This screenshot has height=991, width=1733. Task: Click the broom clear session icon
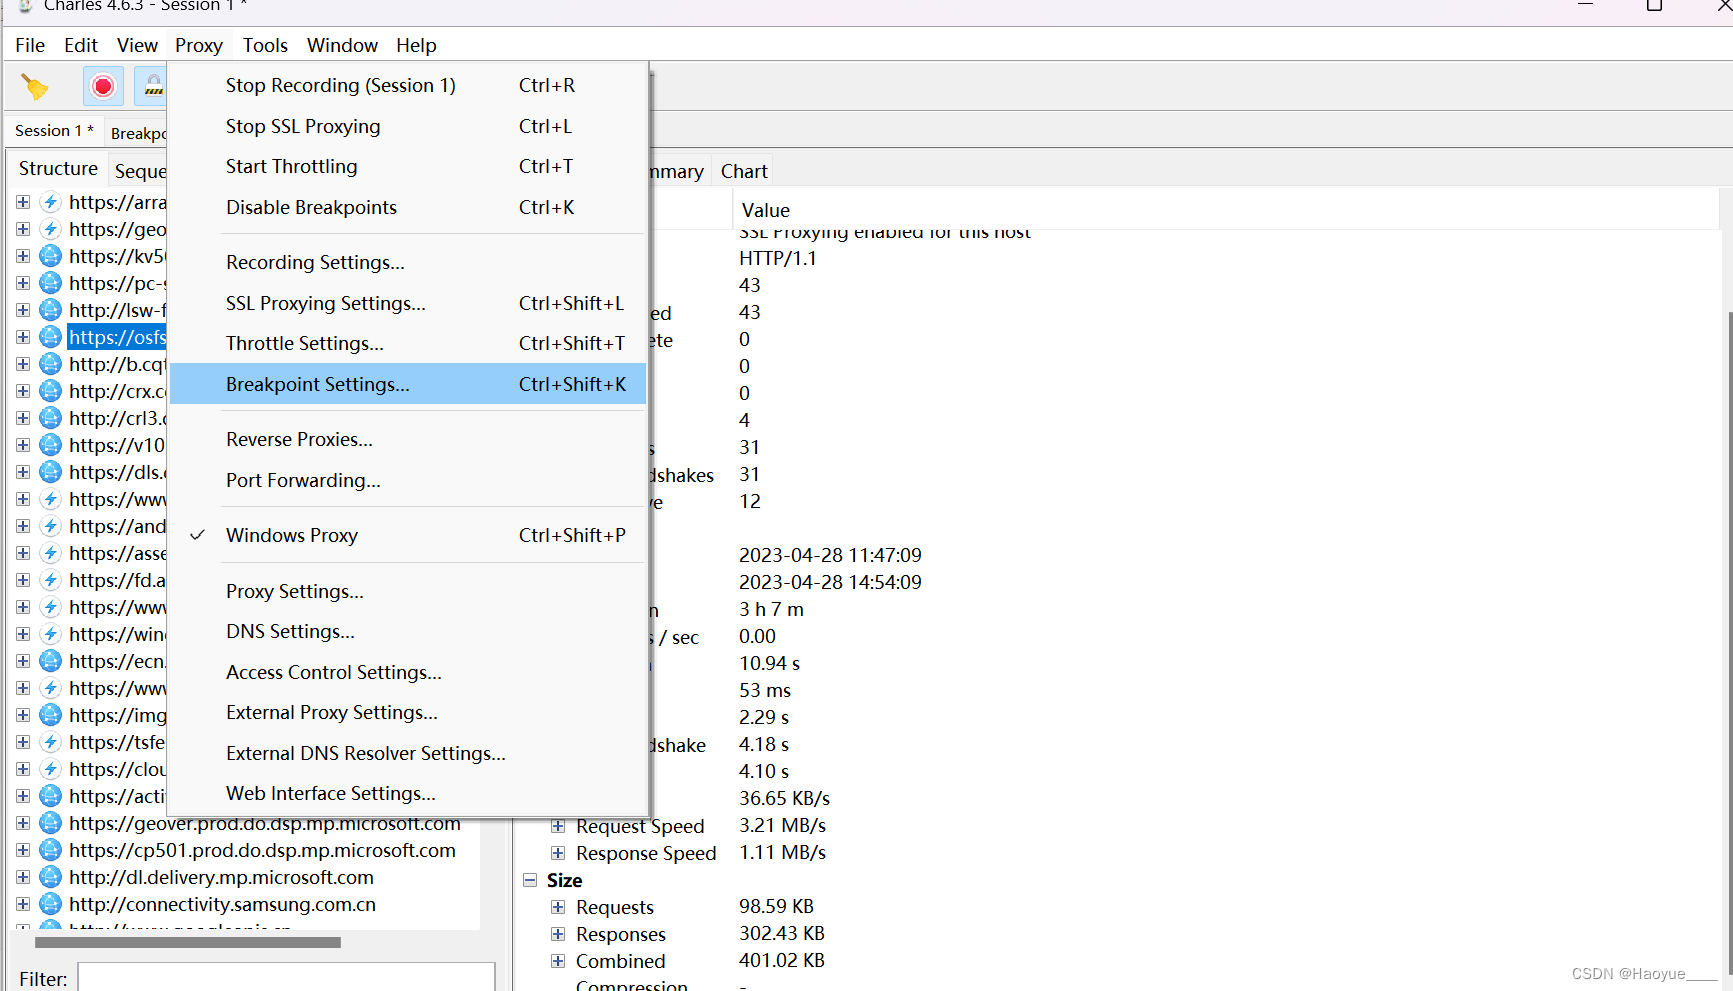click(x=35, y=87)
